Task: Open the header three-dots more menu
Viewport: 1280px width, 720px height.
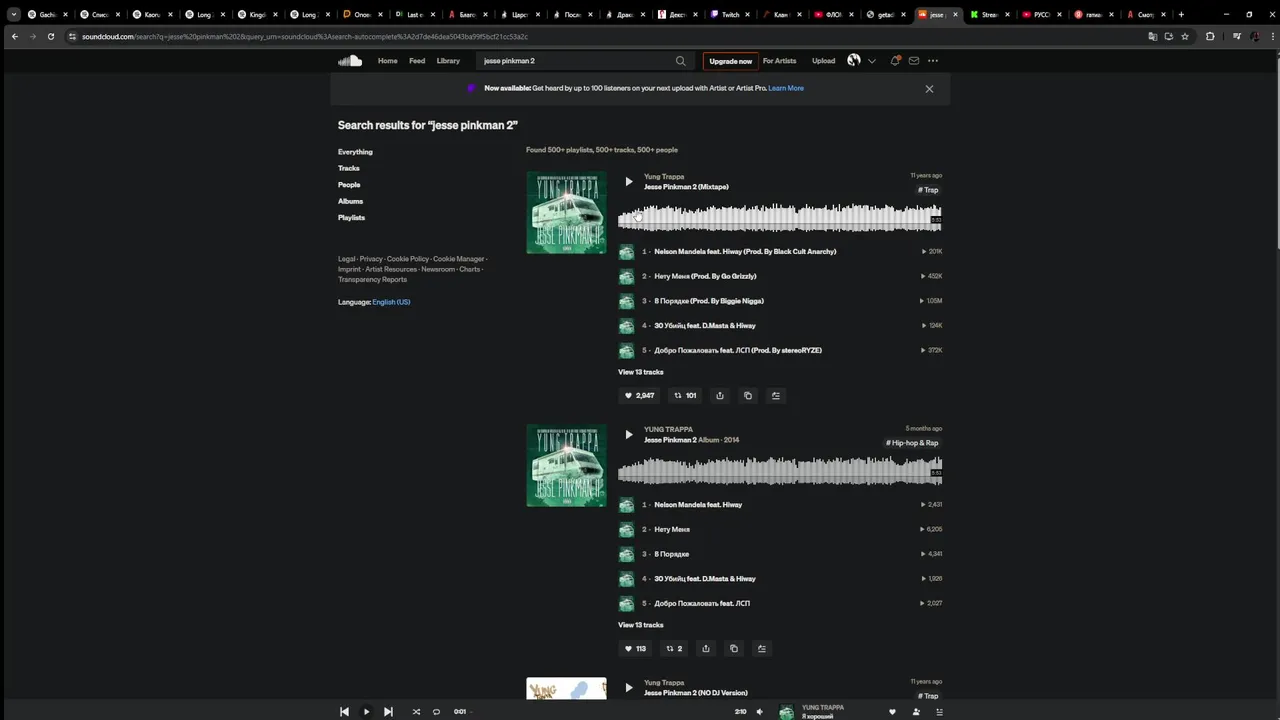Action: click(933, 61)
